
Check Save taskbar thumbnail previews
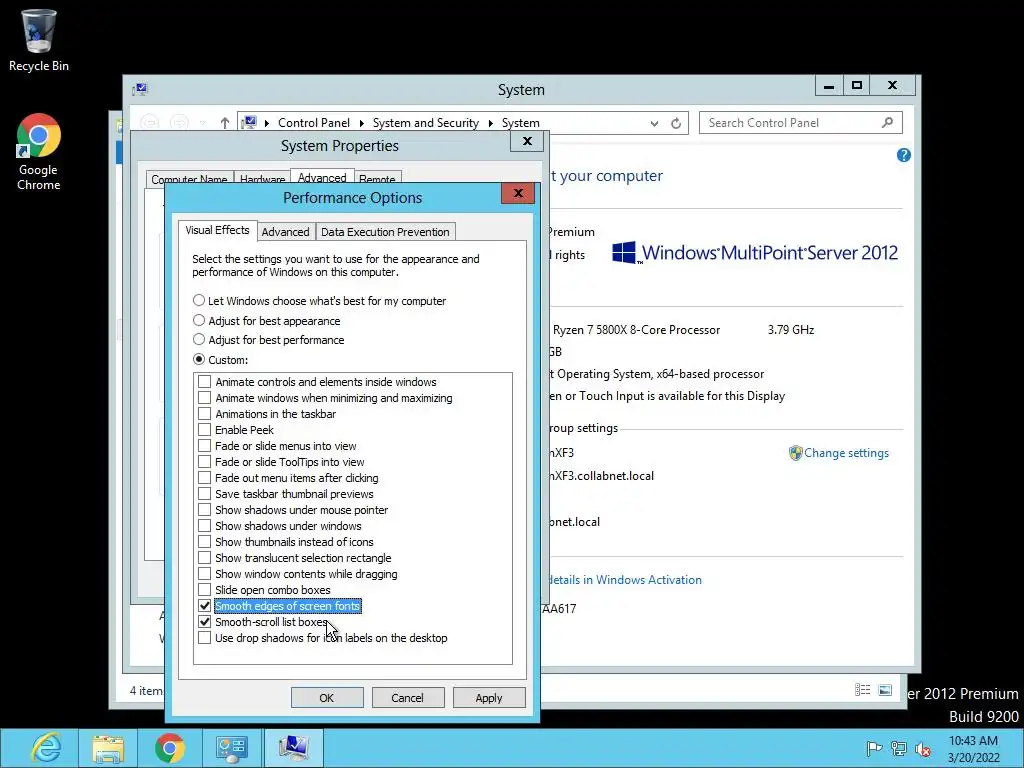pyautogui.click(x=204, y=494)
